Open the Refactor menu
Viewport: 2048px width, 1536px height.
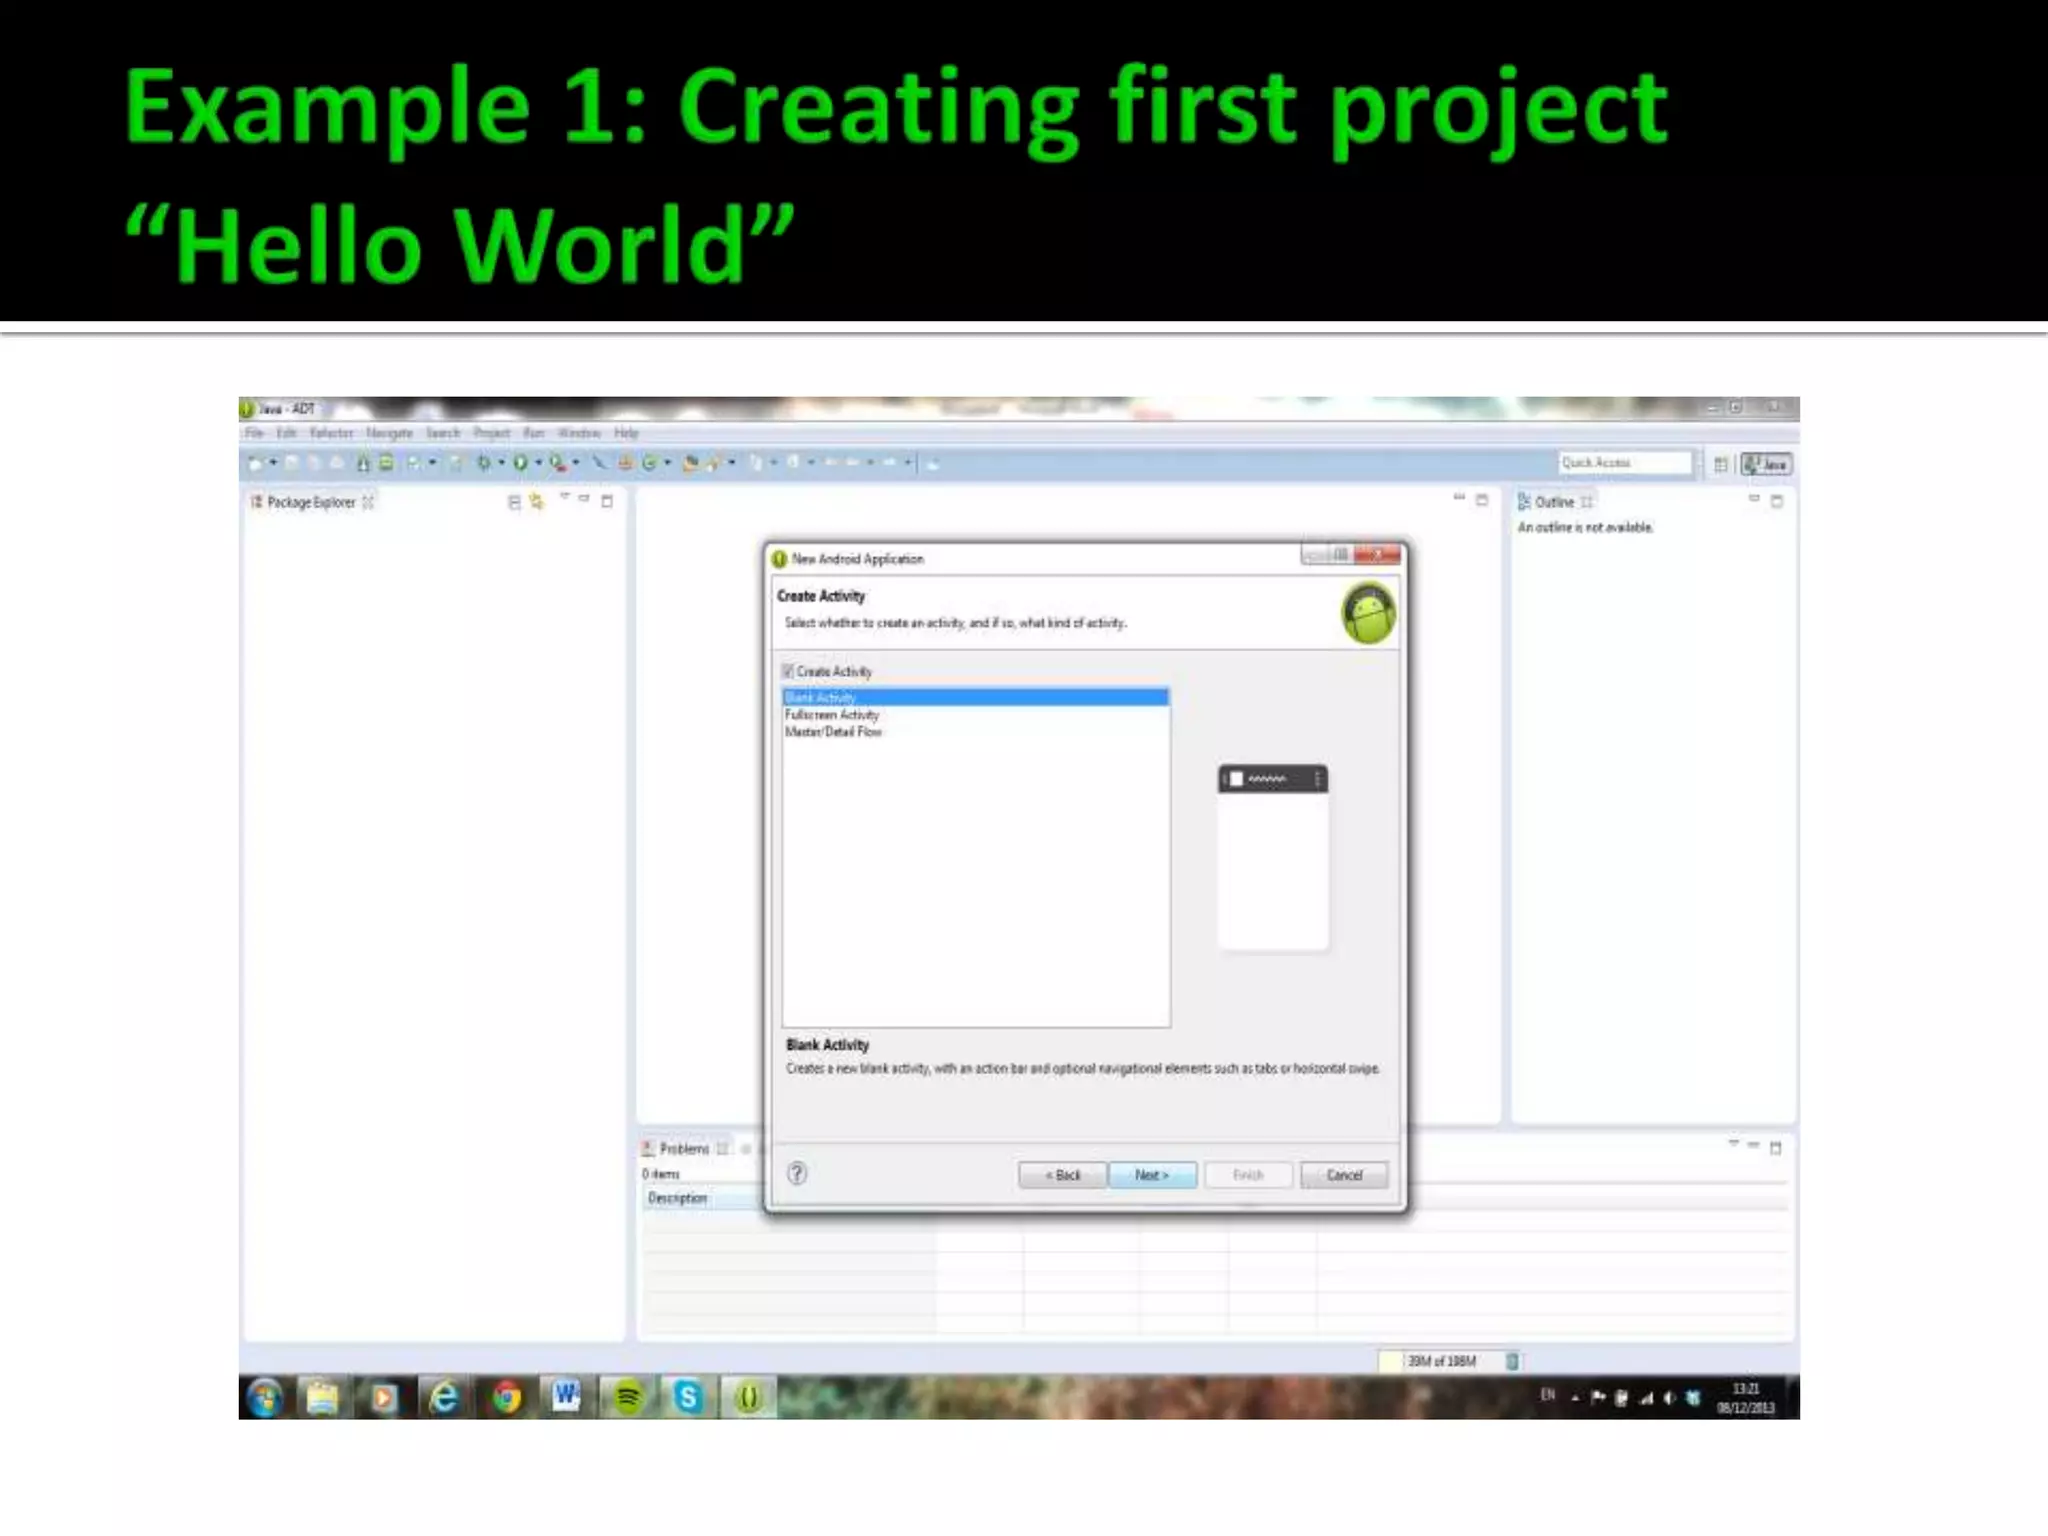(x=331, y=433)
